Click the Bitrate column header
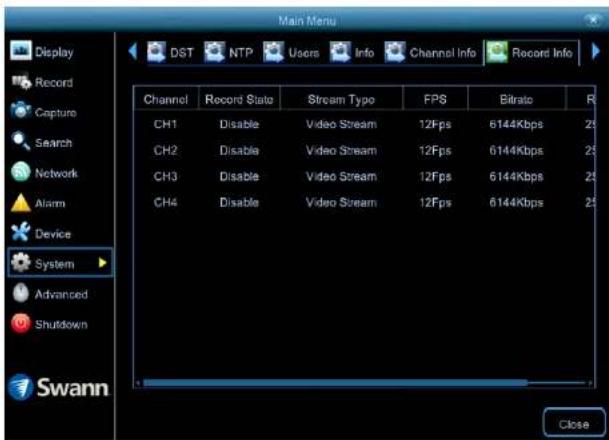Viewport: 609px width, 440px height. 516,99
